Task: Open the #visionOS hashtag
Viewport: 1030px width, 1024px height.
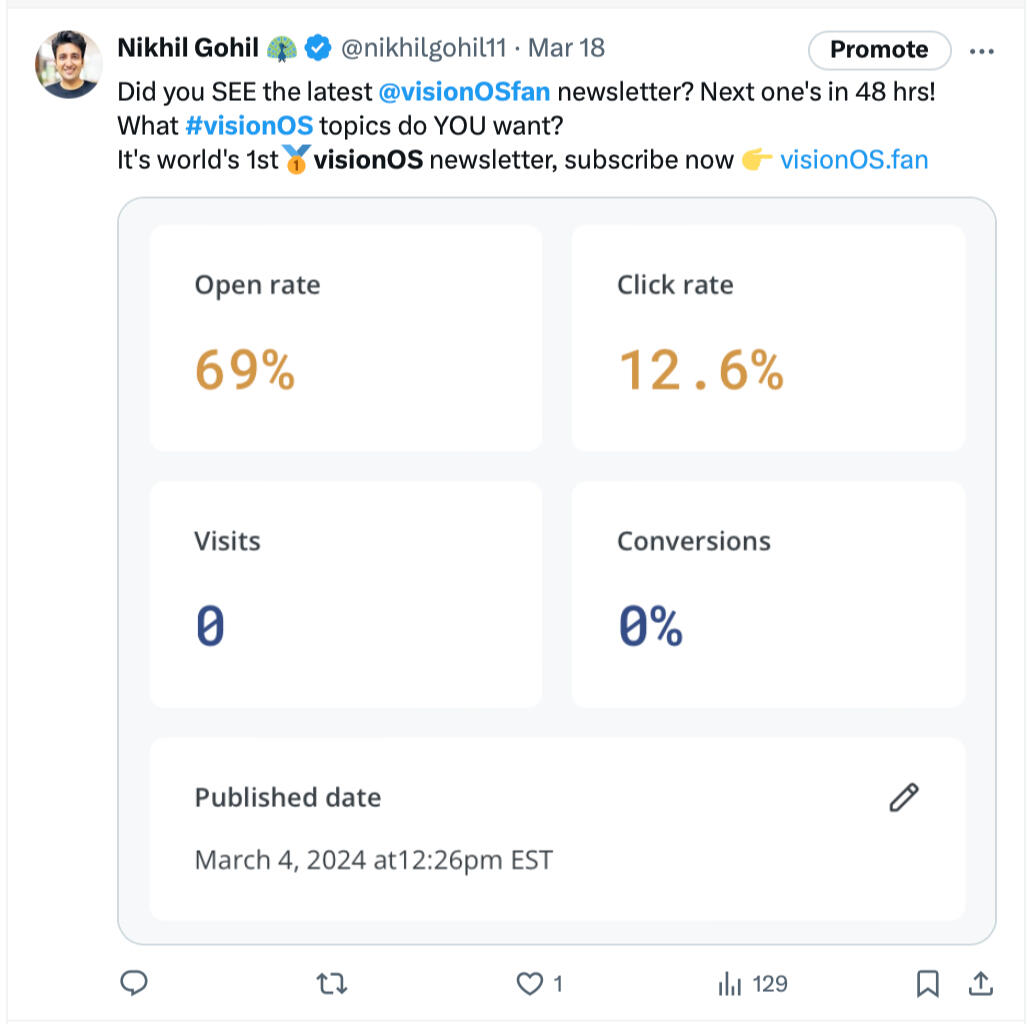Action: (x=249, y=126)
